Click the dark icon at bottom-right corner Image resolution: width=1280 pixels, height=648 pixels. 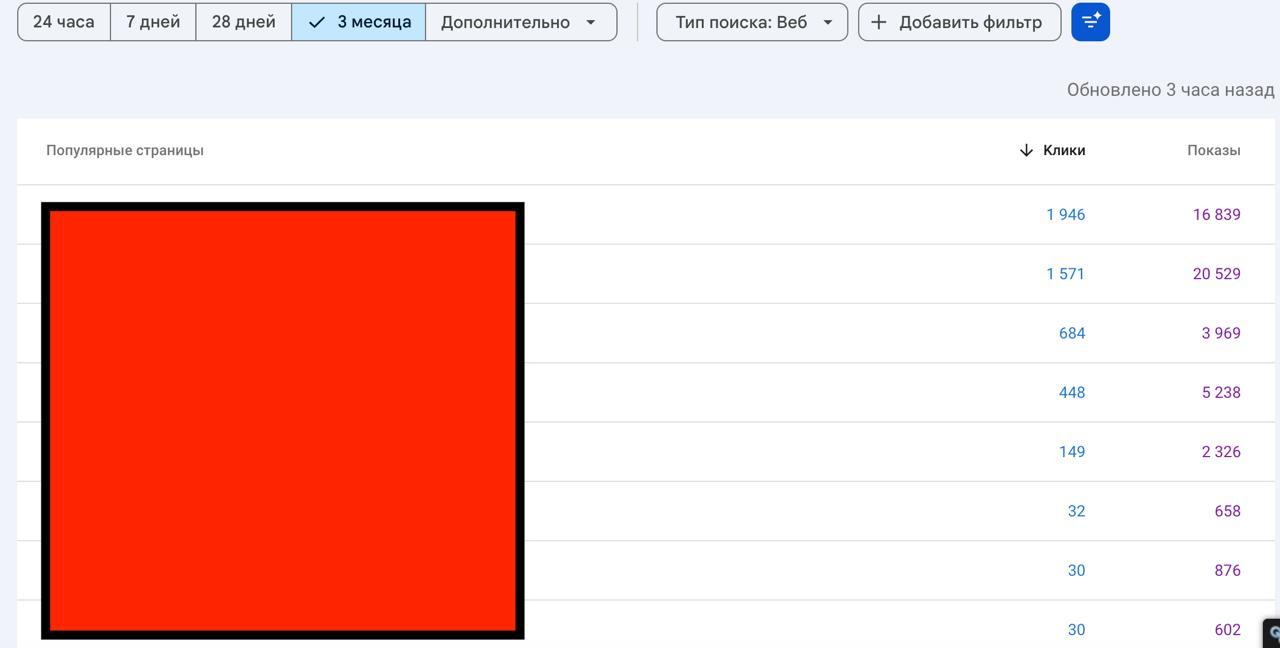1272,633
